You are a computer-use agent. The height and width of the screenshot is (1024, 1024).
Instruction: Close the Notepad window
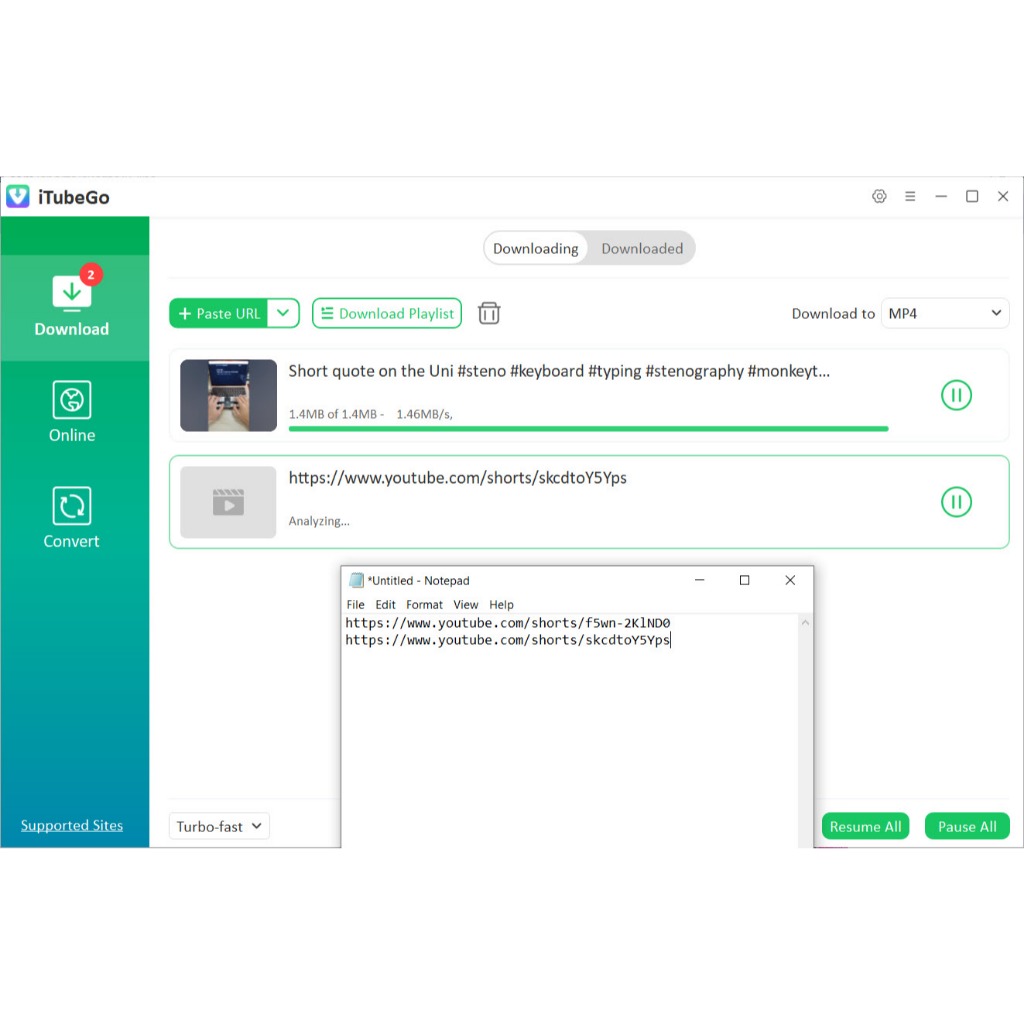[x=790, y=580]
